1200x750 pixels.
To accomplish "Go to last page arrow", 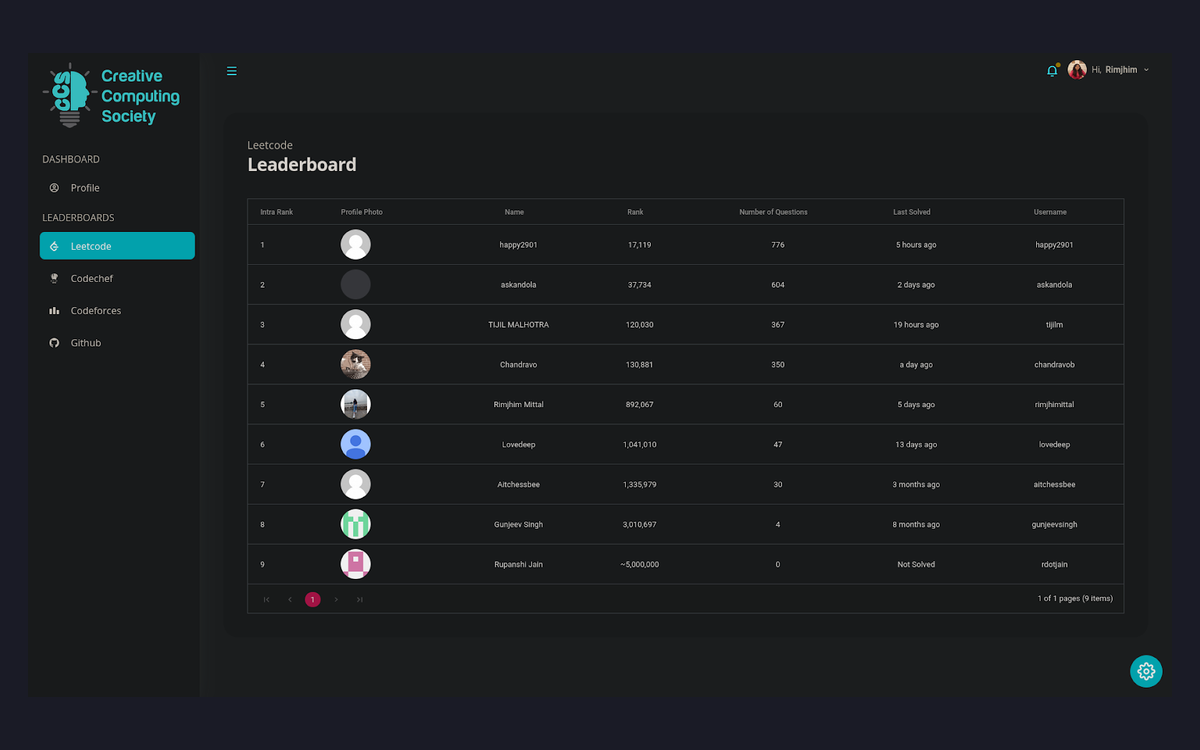I will [360, 599].
